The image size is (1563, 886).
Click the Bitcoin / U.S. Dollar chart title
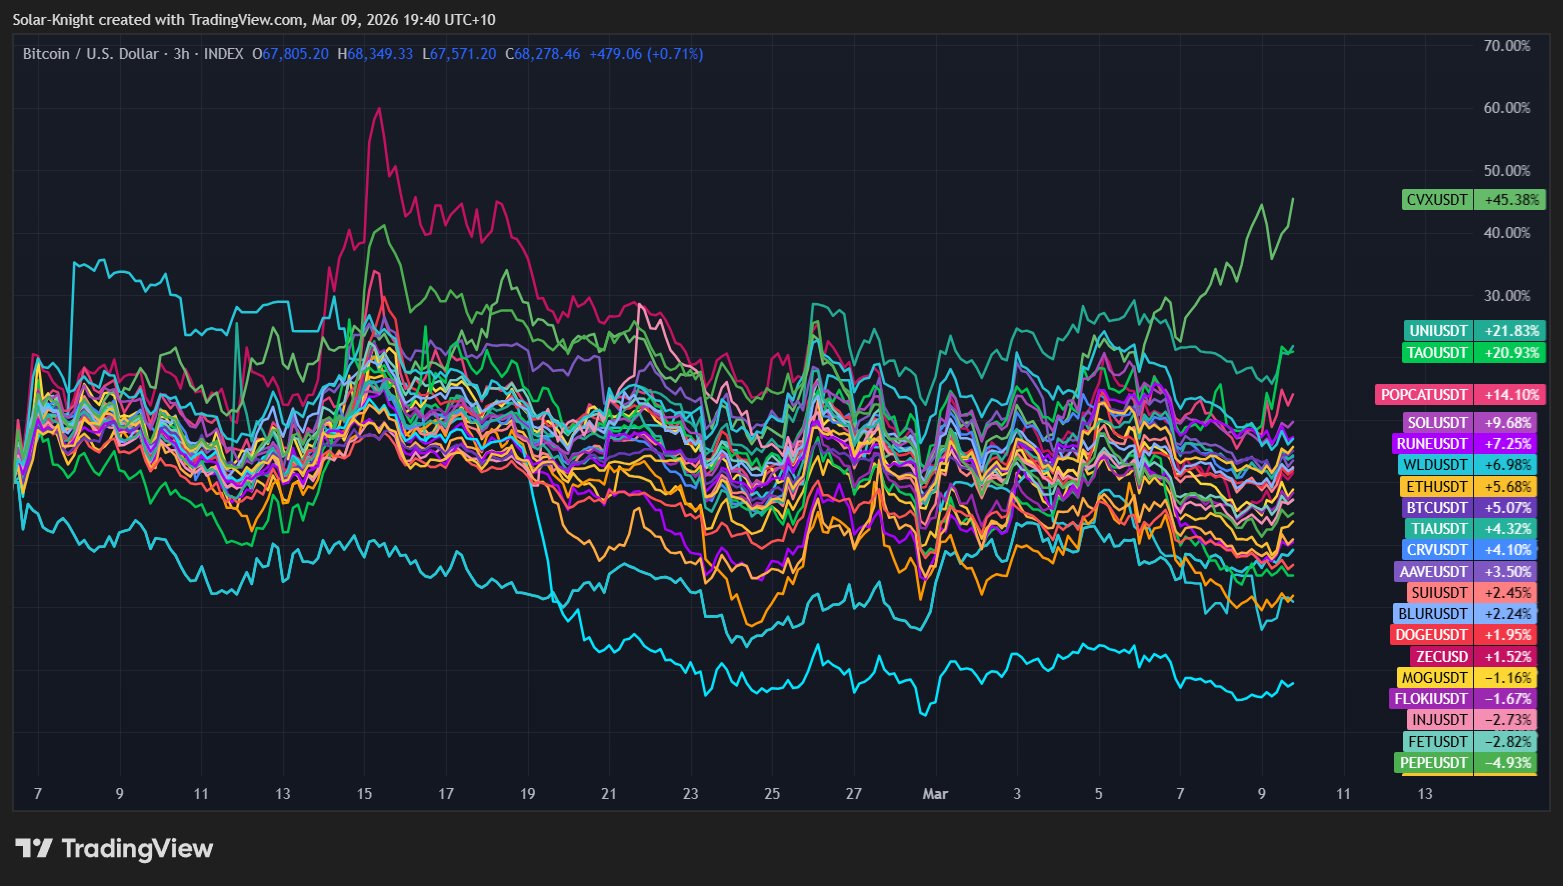(x=90, y=54)
